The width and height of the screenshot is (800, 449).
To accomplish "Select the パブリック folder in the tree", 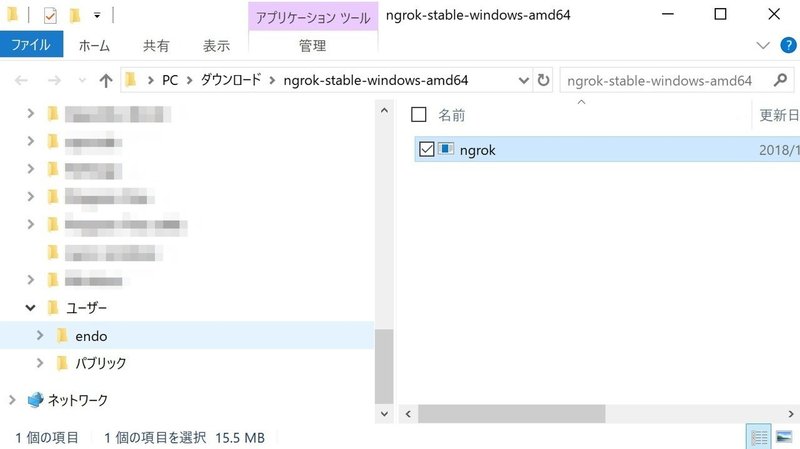I will tap(101, 363).
